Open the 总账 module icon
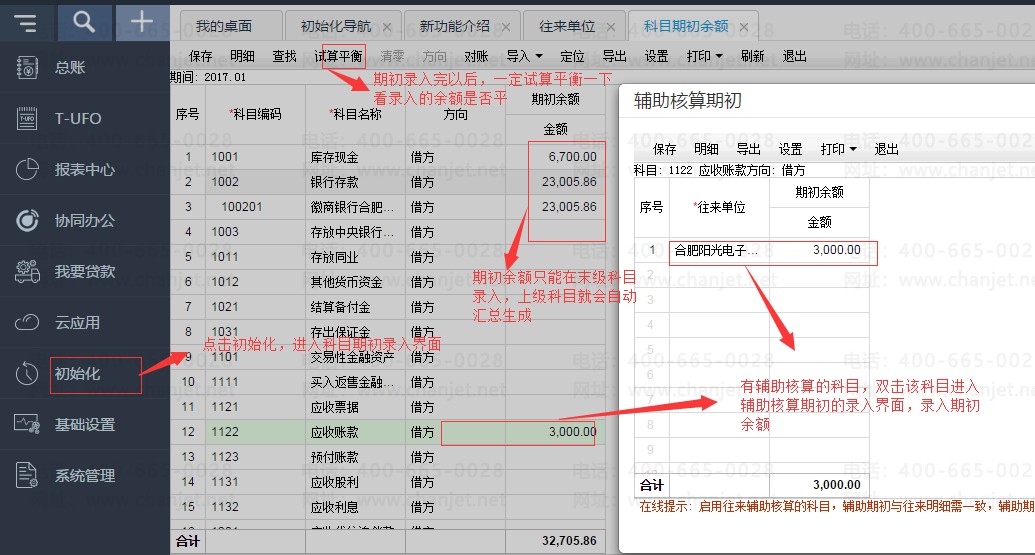The width and height of the screenshot is (1035, 555). [27, 67]
